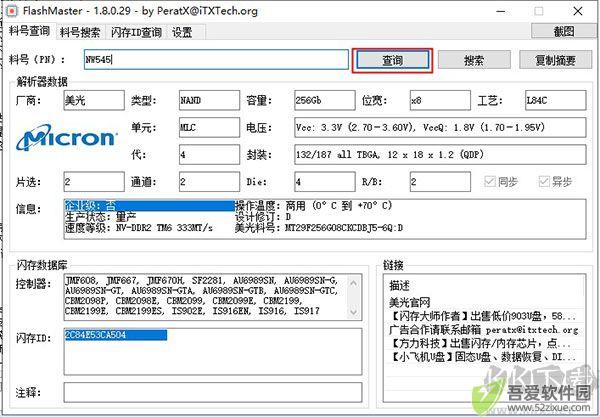Screen dimensions: 600x417
Task: Minimize the FlashMaster window
Action: coord(501,11)
